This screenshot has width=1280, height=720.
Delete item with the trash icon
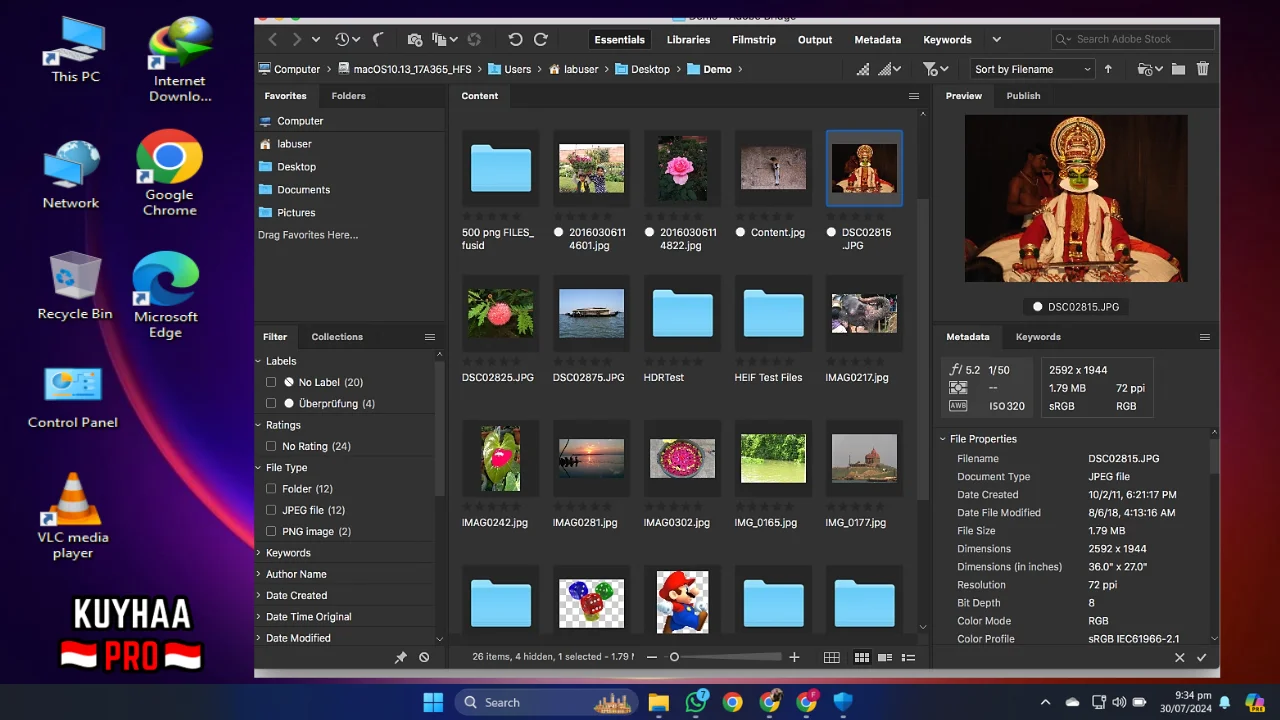tap(1203, 69)
